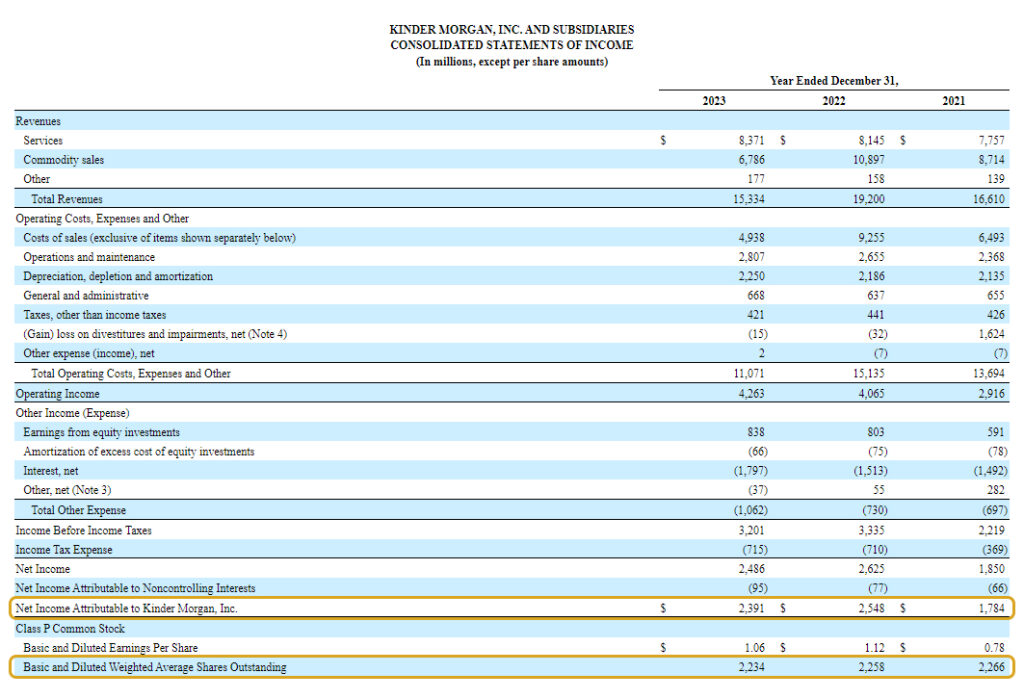Select 2022 Kinder Morgan net income 2,548

click(x=871, y=609)
